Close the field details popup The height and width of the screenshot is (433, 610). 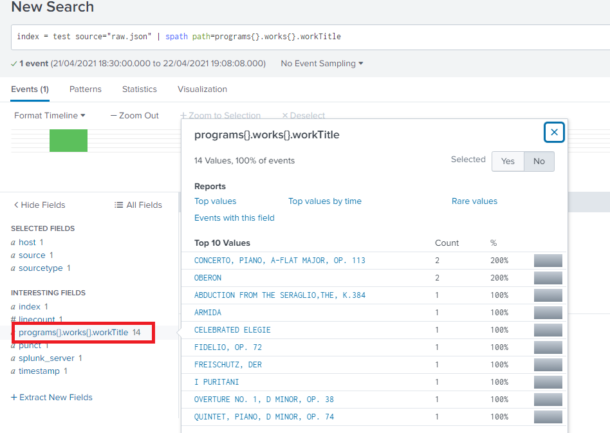(x=554, y=132)
